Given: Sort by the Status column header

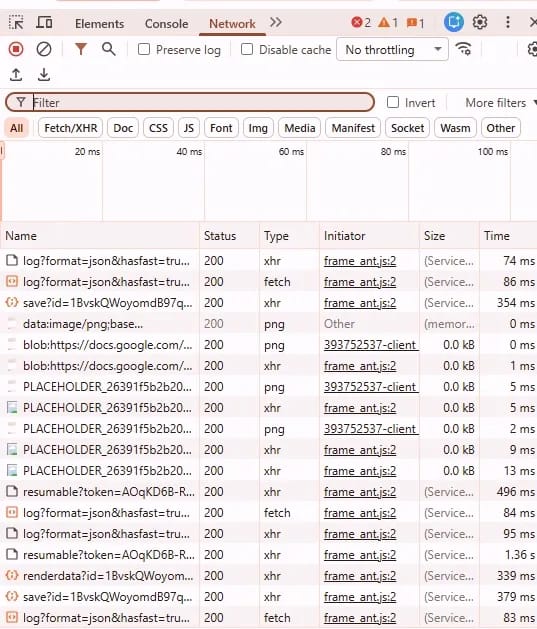Looking at the screenshot, I should (x=229, y=235).
